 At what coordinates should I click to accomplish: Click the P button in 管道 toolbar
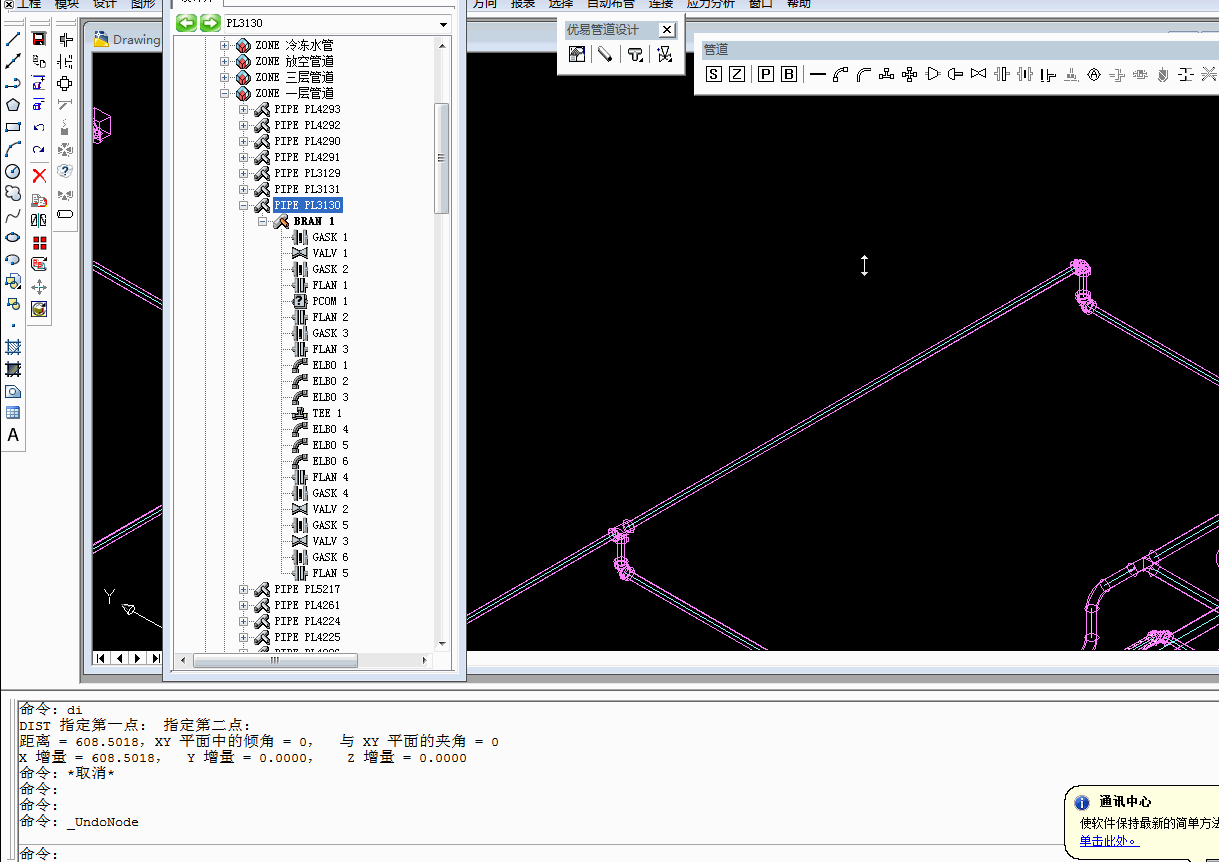(x=765, y=74)
